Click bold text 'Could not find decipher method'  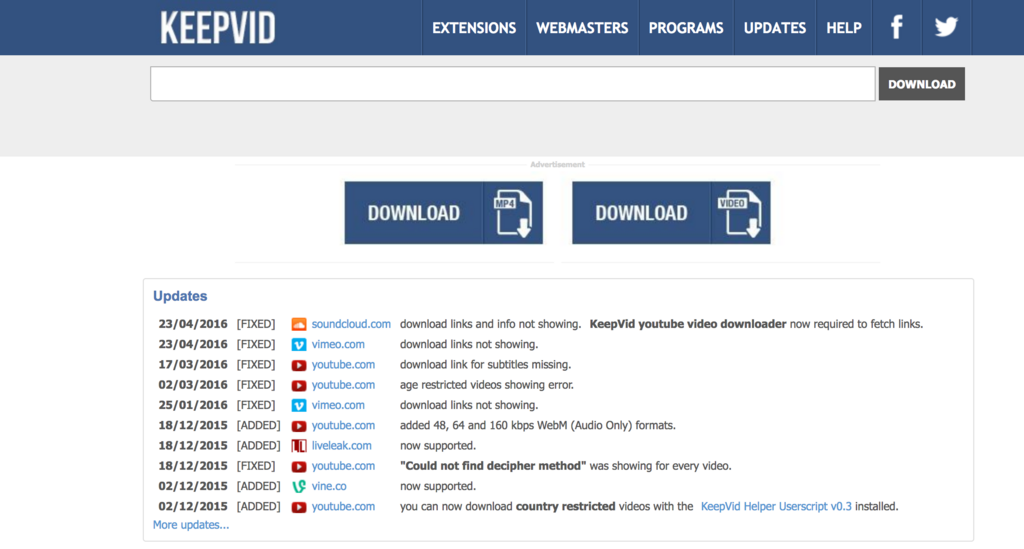tap(493, 465)
